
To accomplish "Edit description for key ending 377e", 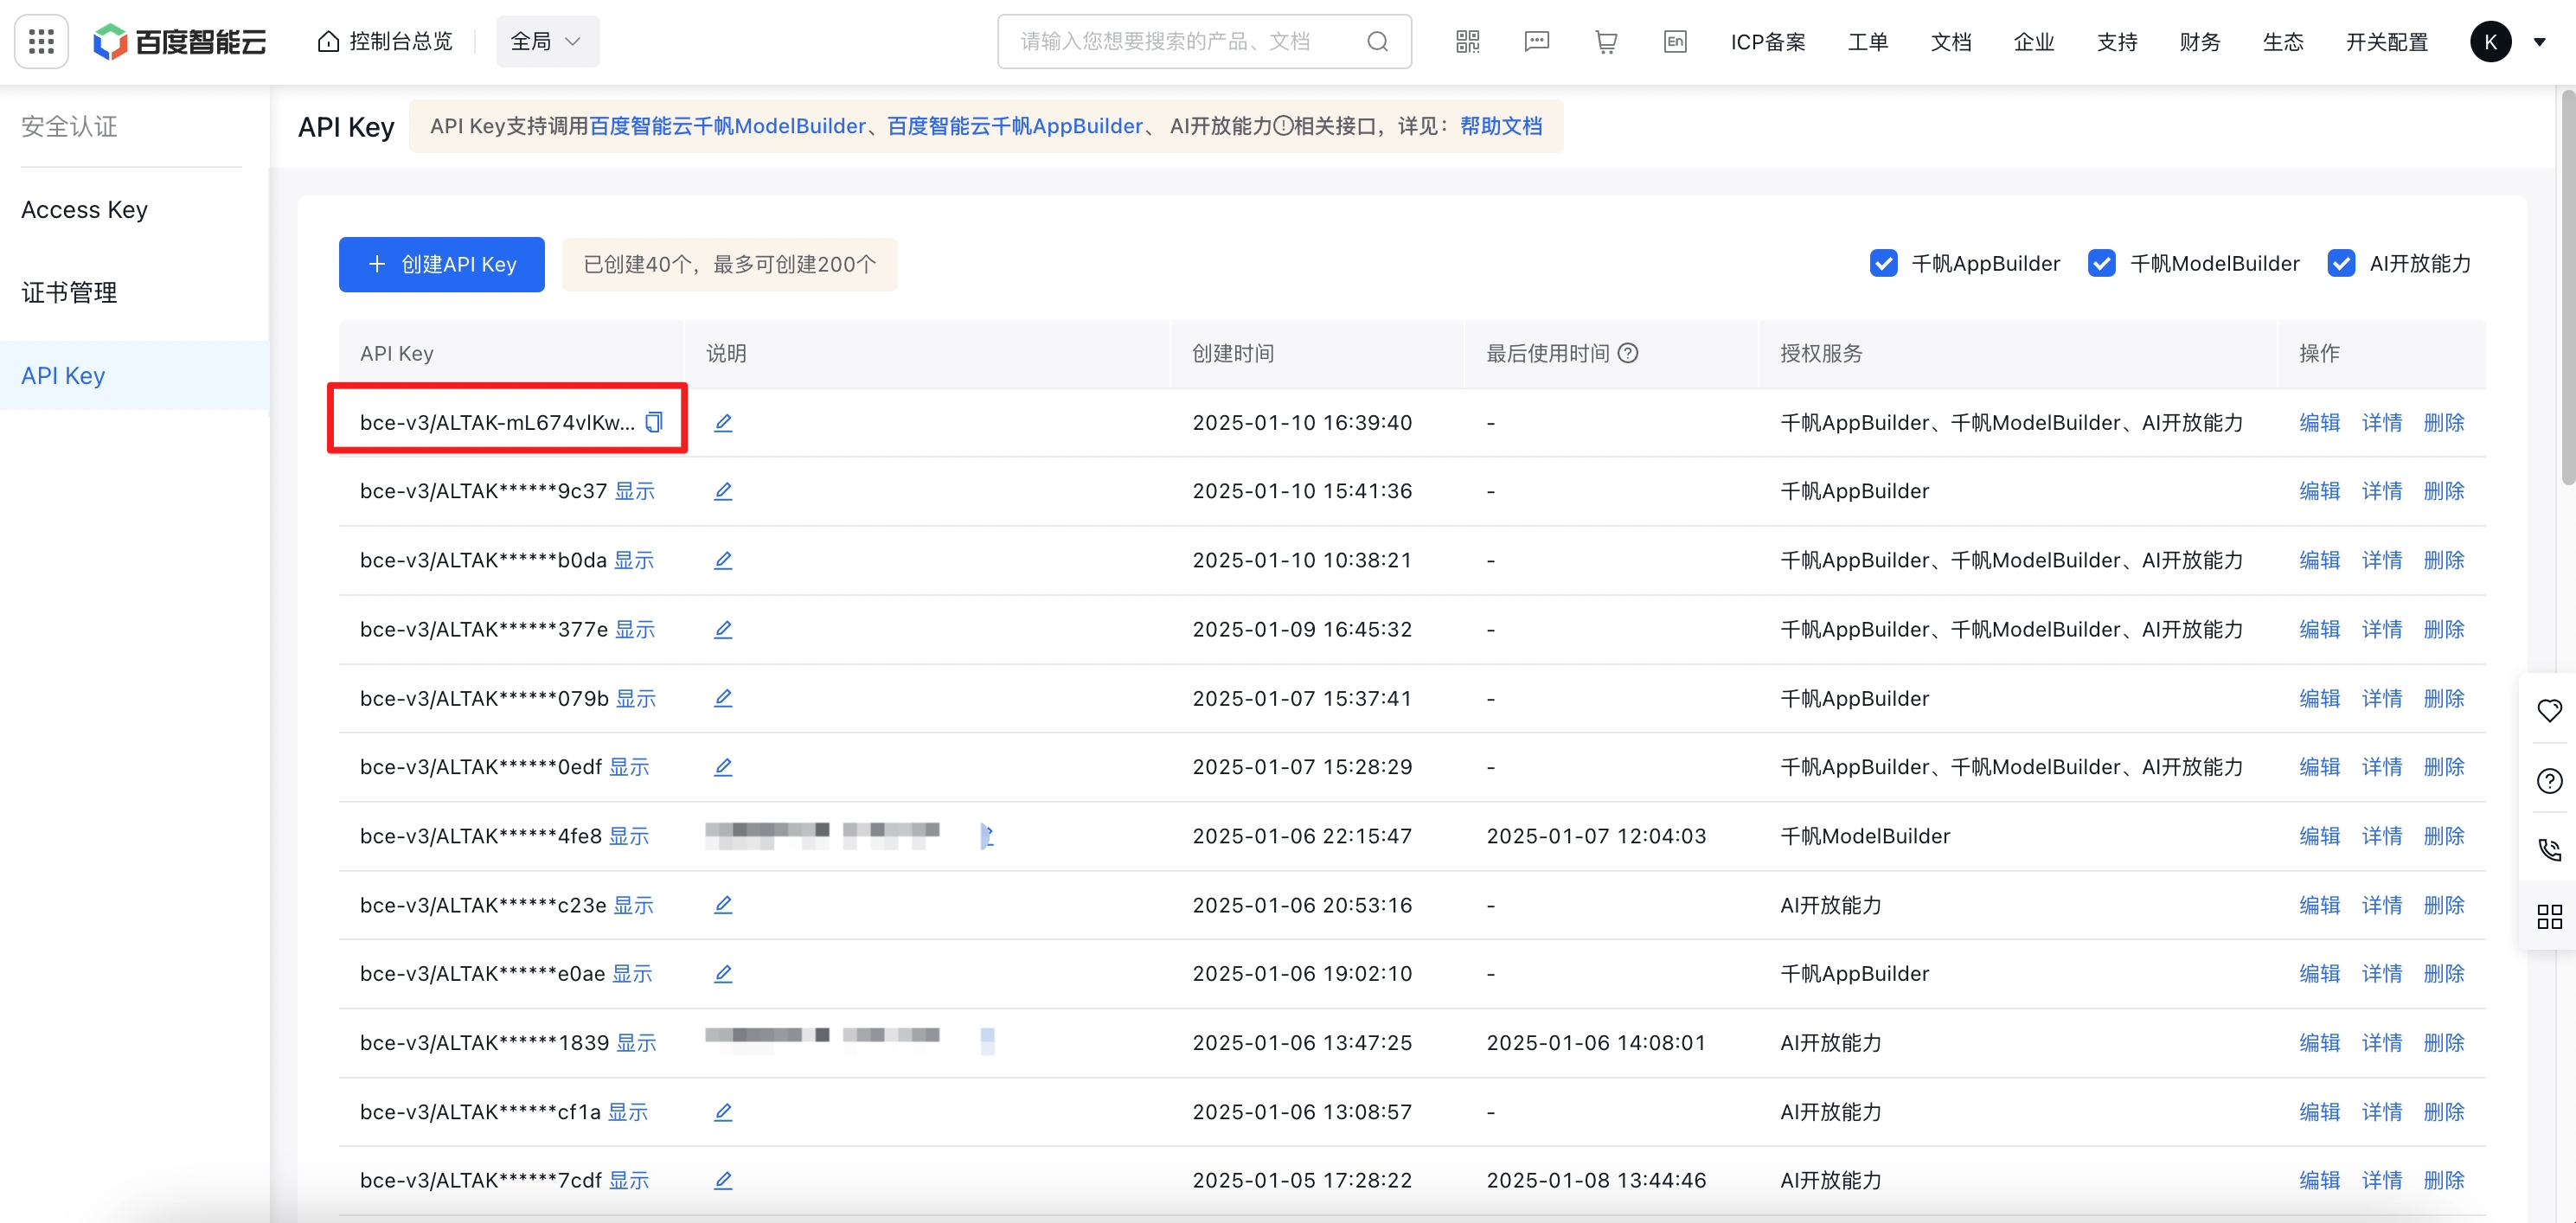I will tap(723, 629).
